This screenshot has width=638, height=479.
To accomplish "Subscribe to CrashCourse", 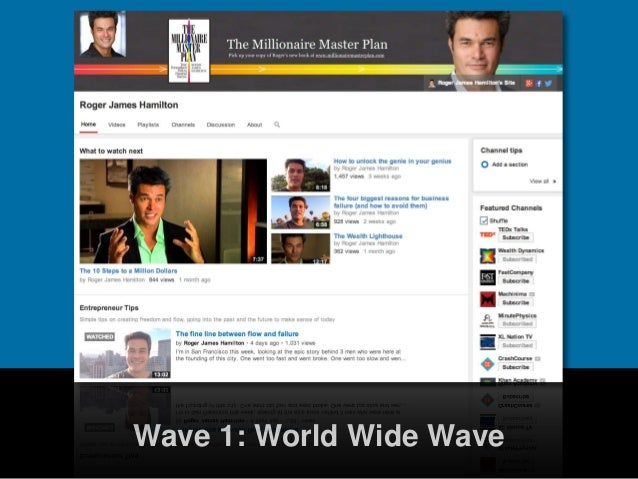I will (x=516, y=367).
